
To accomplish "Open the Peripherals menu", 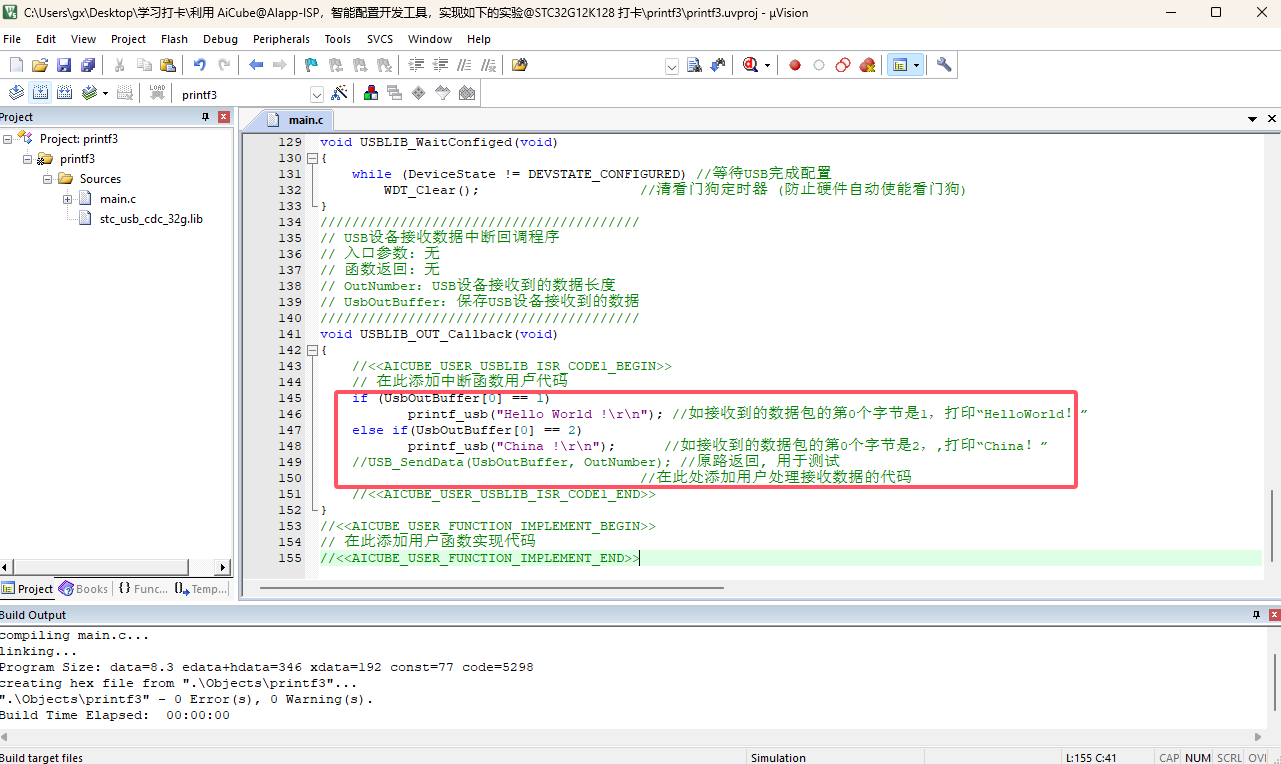I will click(x=281, y=39).
